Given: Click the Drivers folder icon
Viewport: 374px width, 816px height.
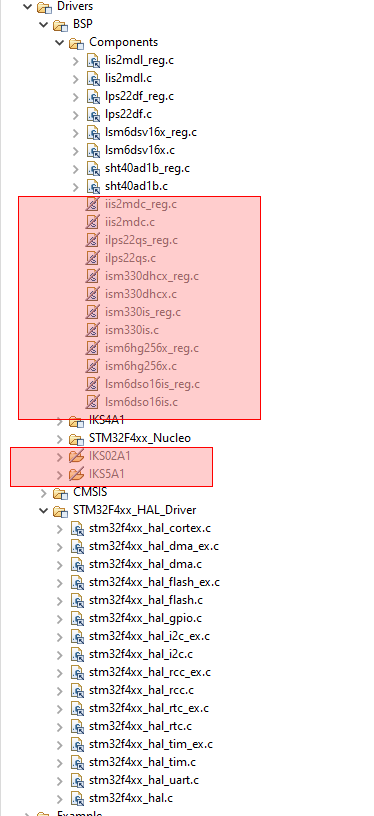Looking at the screenshot, I should point(44,7).
